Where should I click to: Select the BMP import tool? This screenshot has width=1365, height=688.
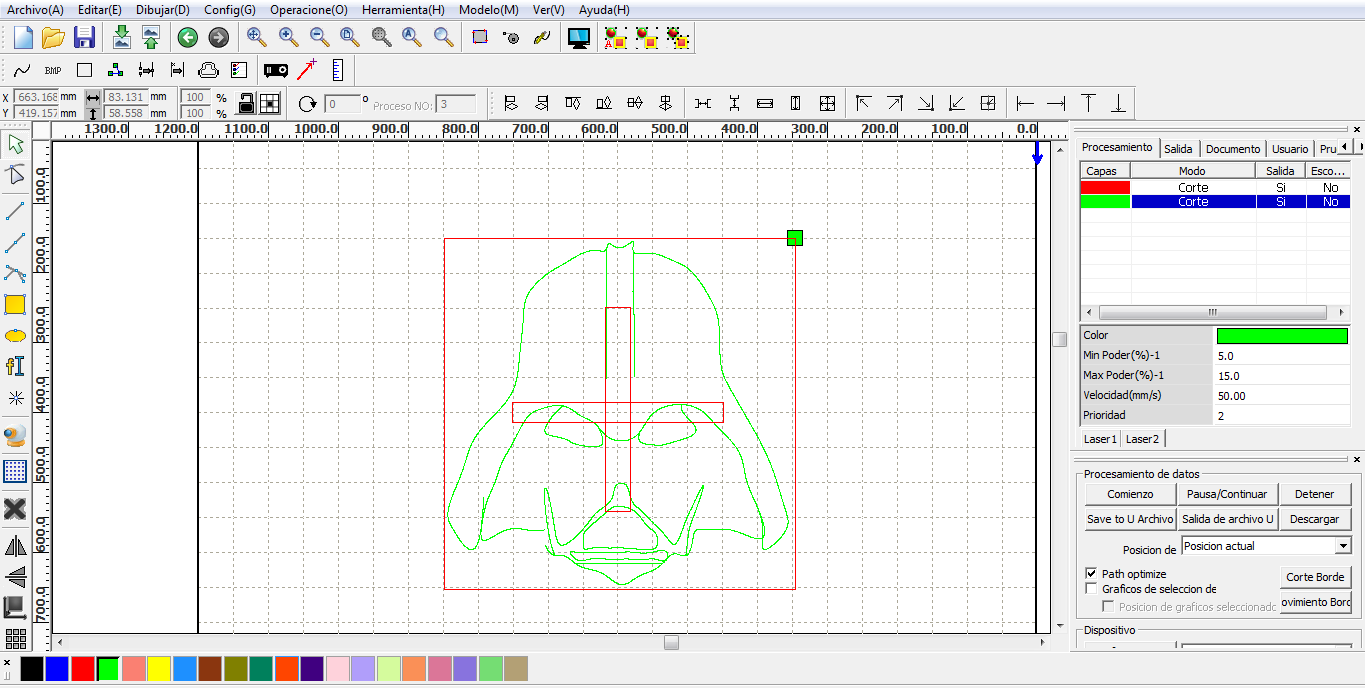pyautogui.click(x=53, y=71)
